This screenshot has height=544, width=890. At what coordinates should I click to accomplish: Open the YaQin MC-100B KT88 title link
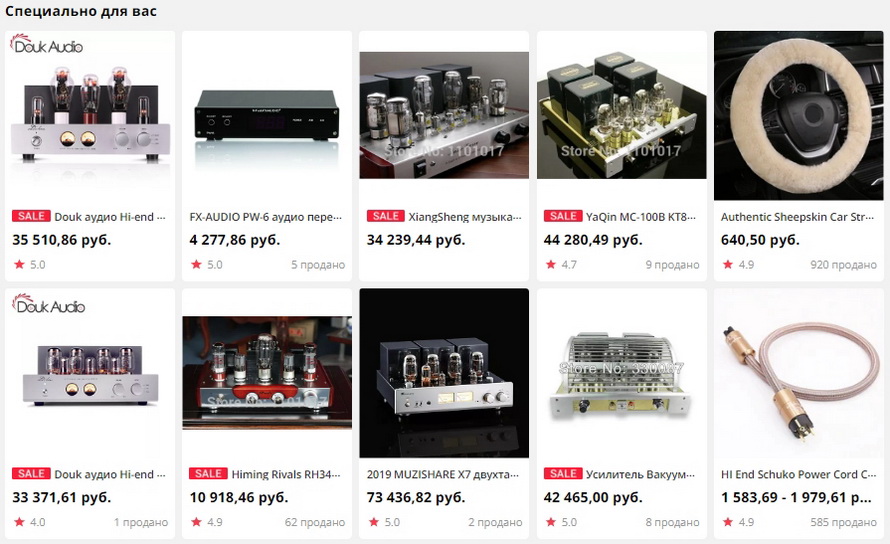tap(641, 217)
